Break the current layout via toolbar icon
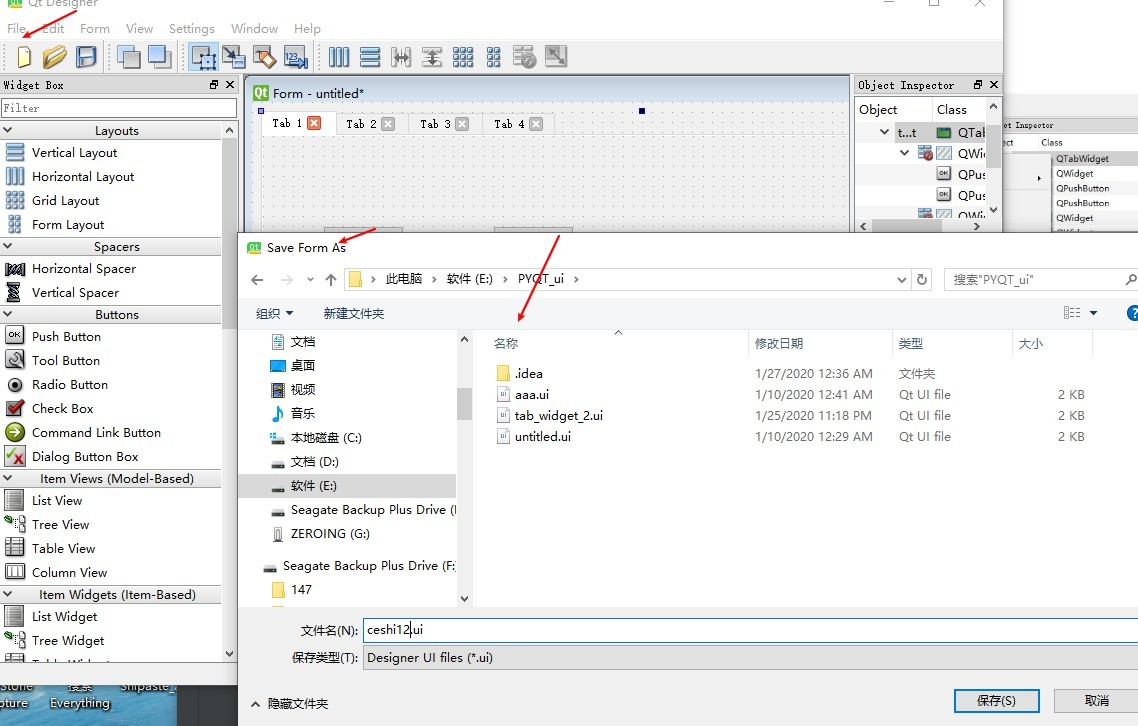 click(524, 57)
